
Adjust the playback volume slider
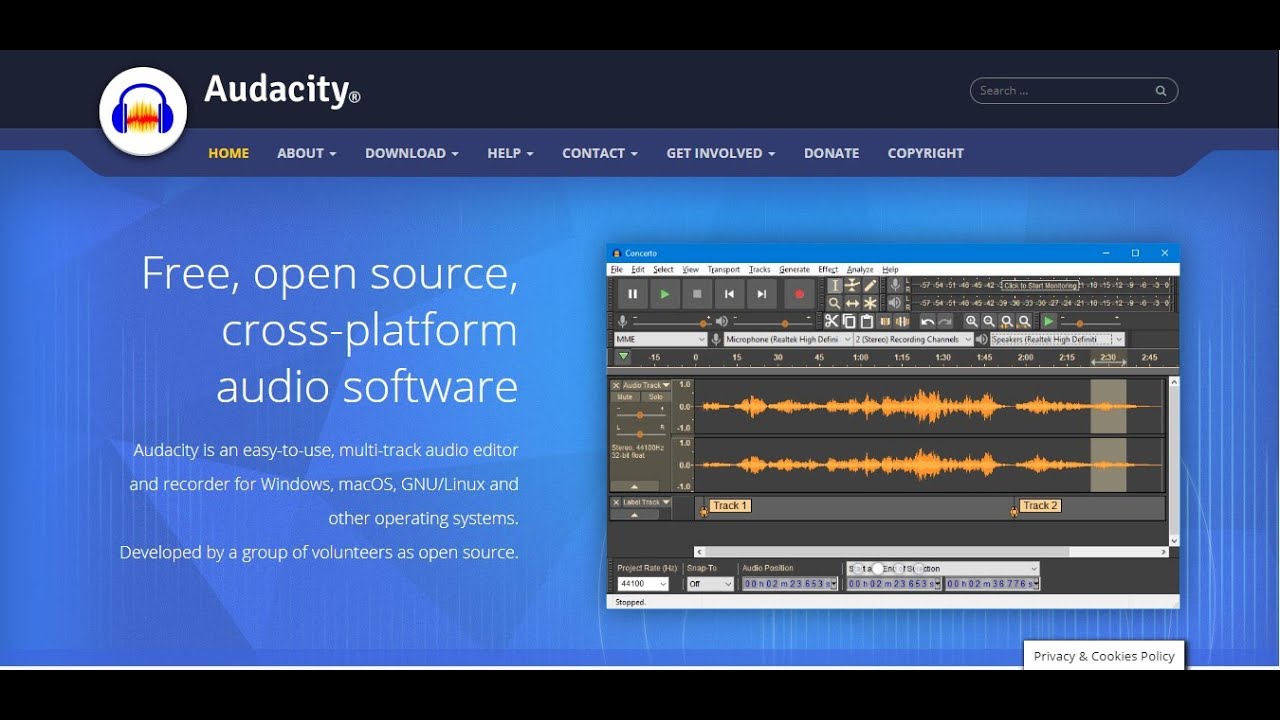tap(772, 324)
